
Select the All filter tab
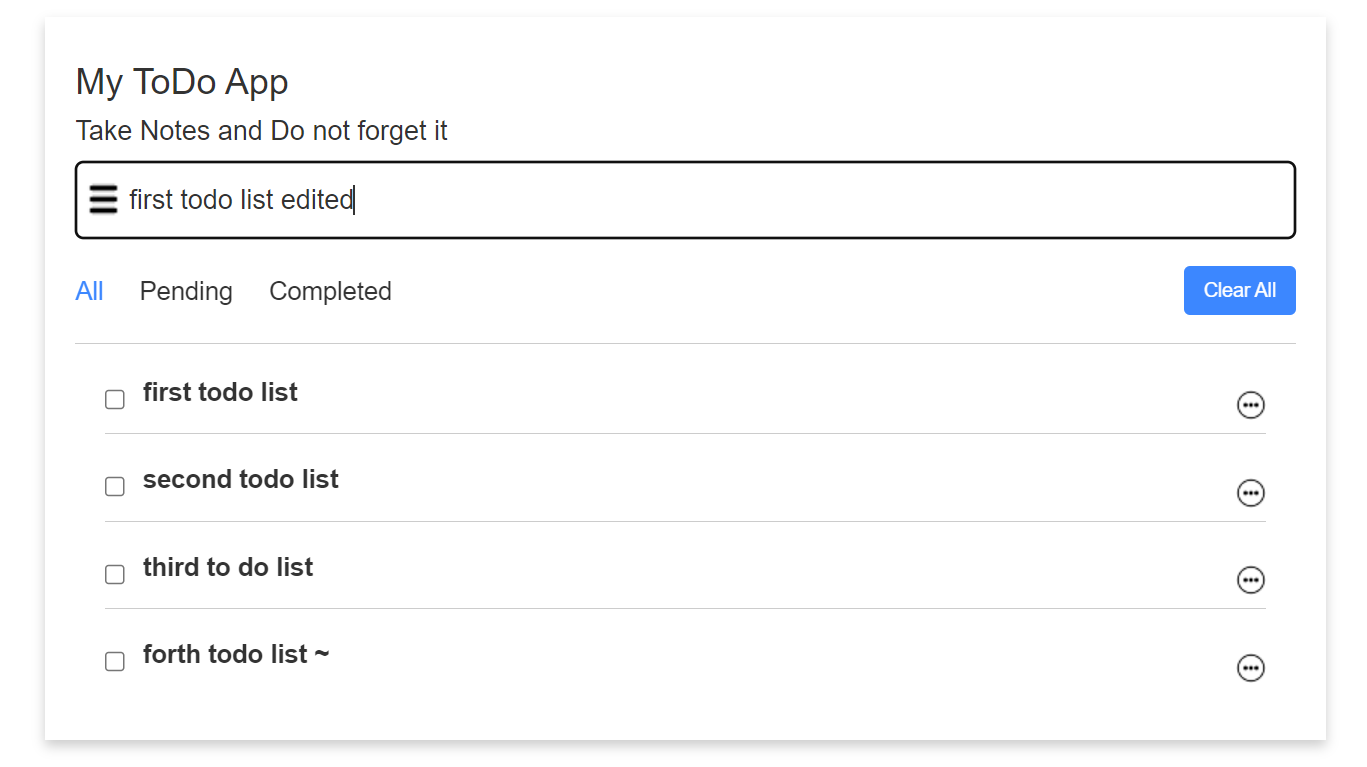coord(89,291)
